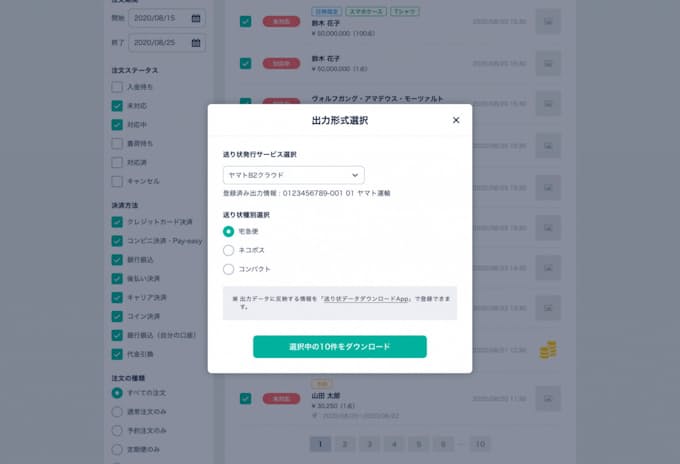Select the 宅急便 radio option
Screen dimensions: 680x464
[x=229, y=231]
